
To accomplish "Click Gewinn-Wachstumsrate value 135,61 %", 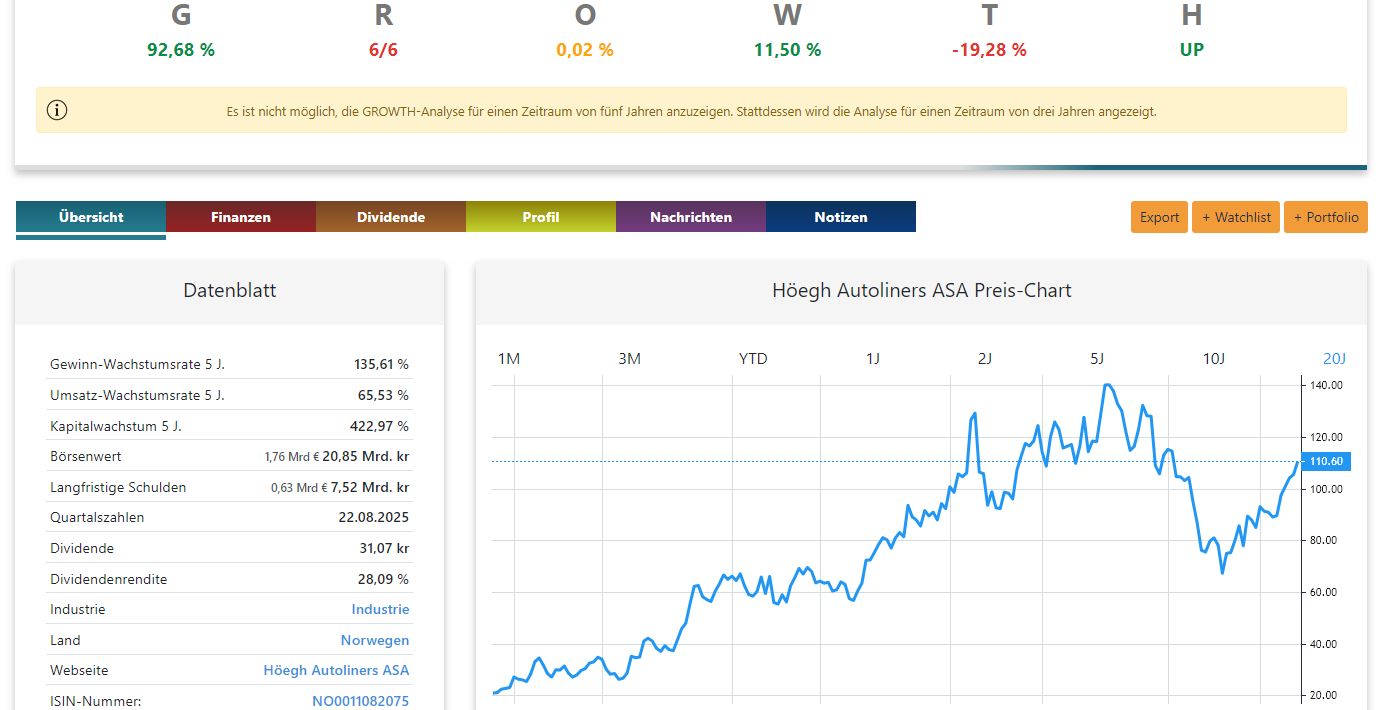I will pos(381,364).
